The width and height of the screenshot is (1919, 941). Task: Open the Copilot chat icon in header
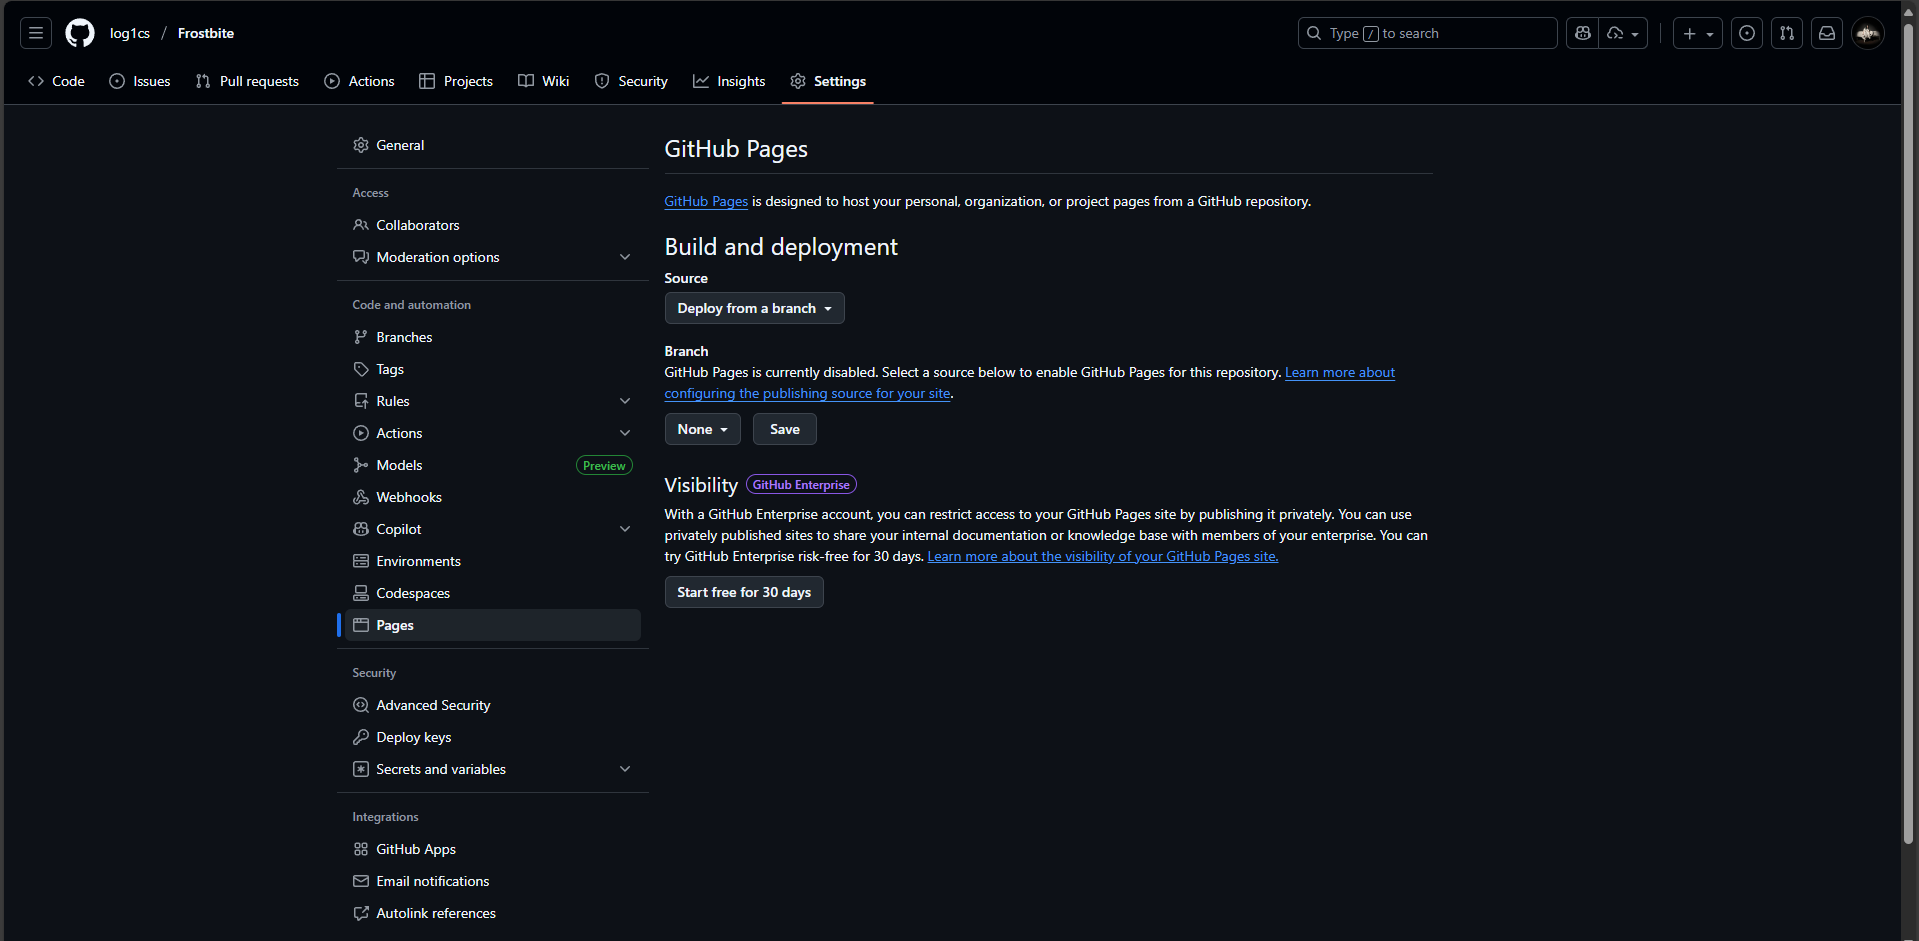tap(1582, 33)
